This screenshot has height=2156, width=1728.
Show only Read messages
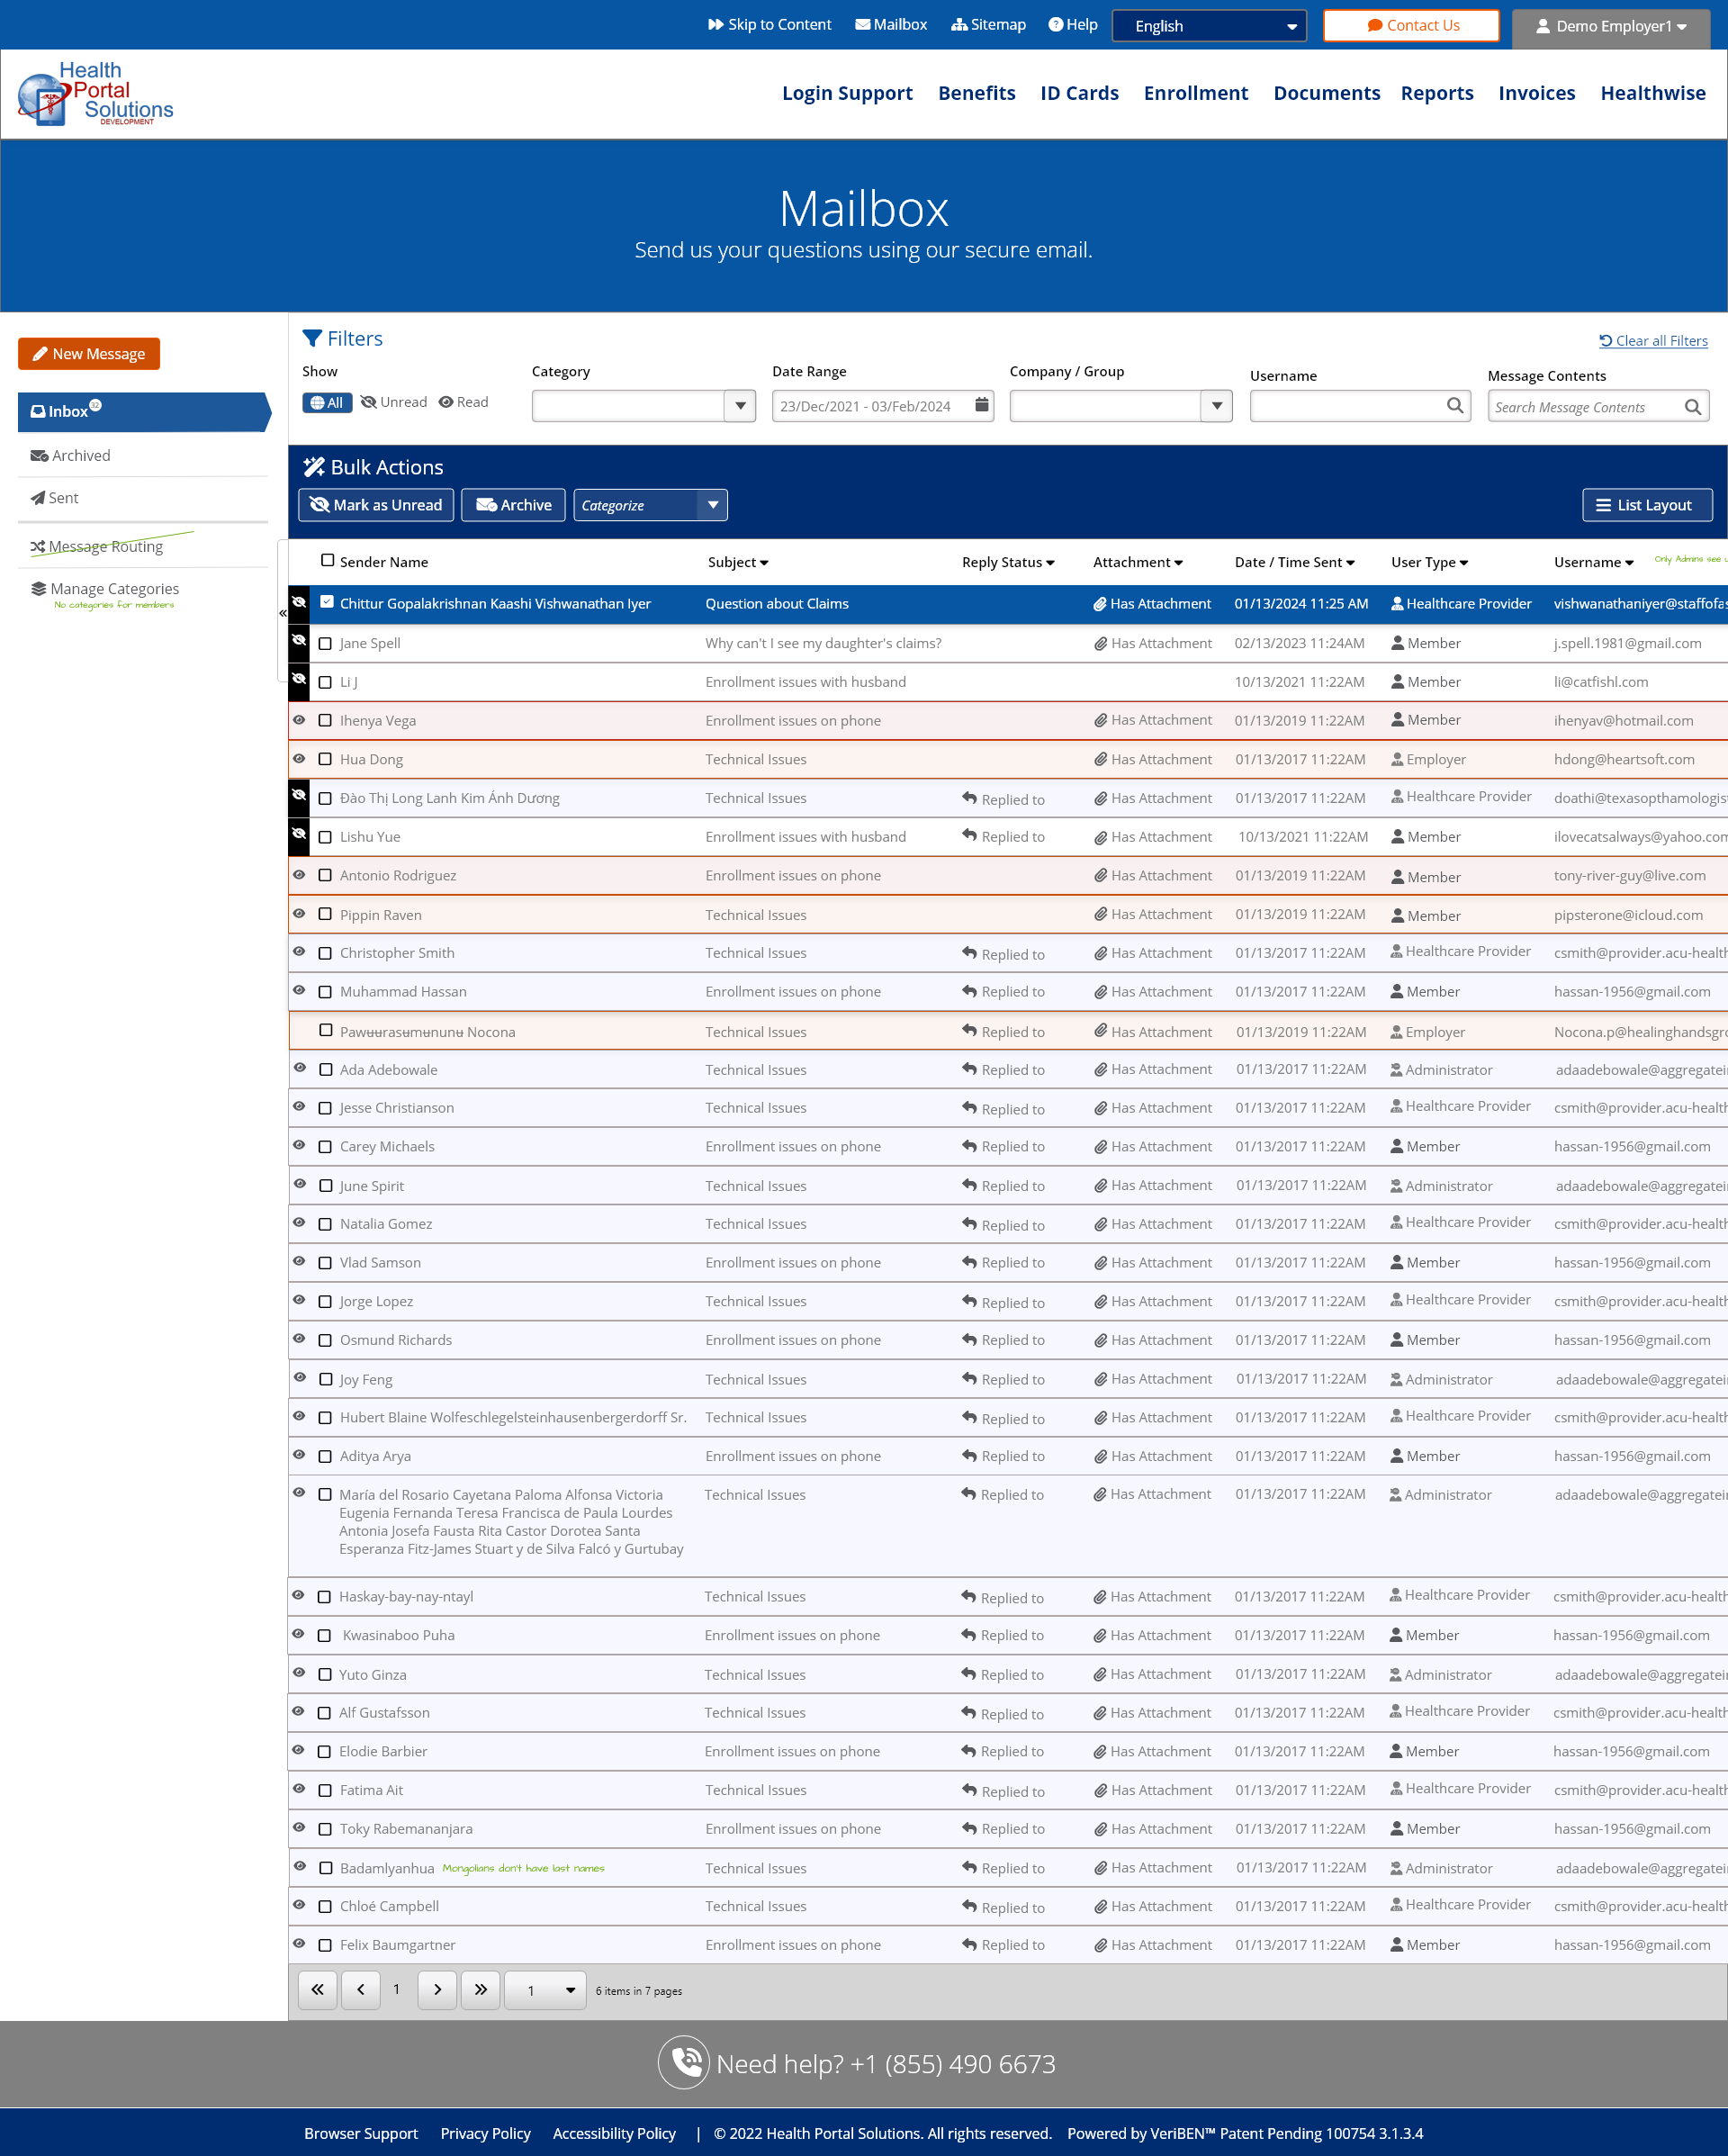[463, 402]
